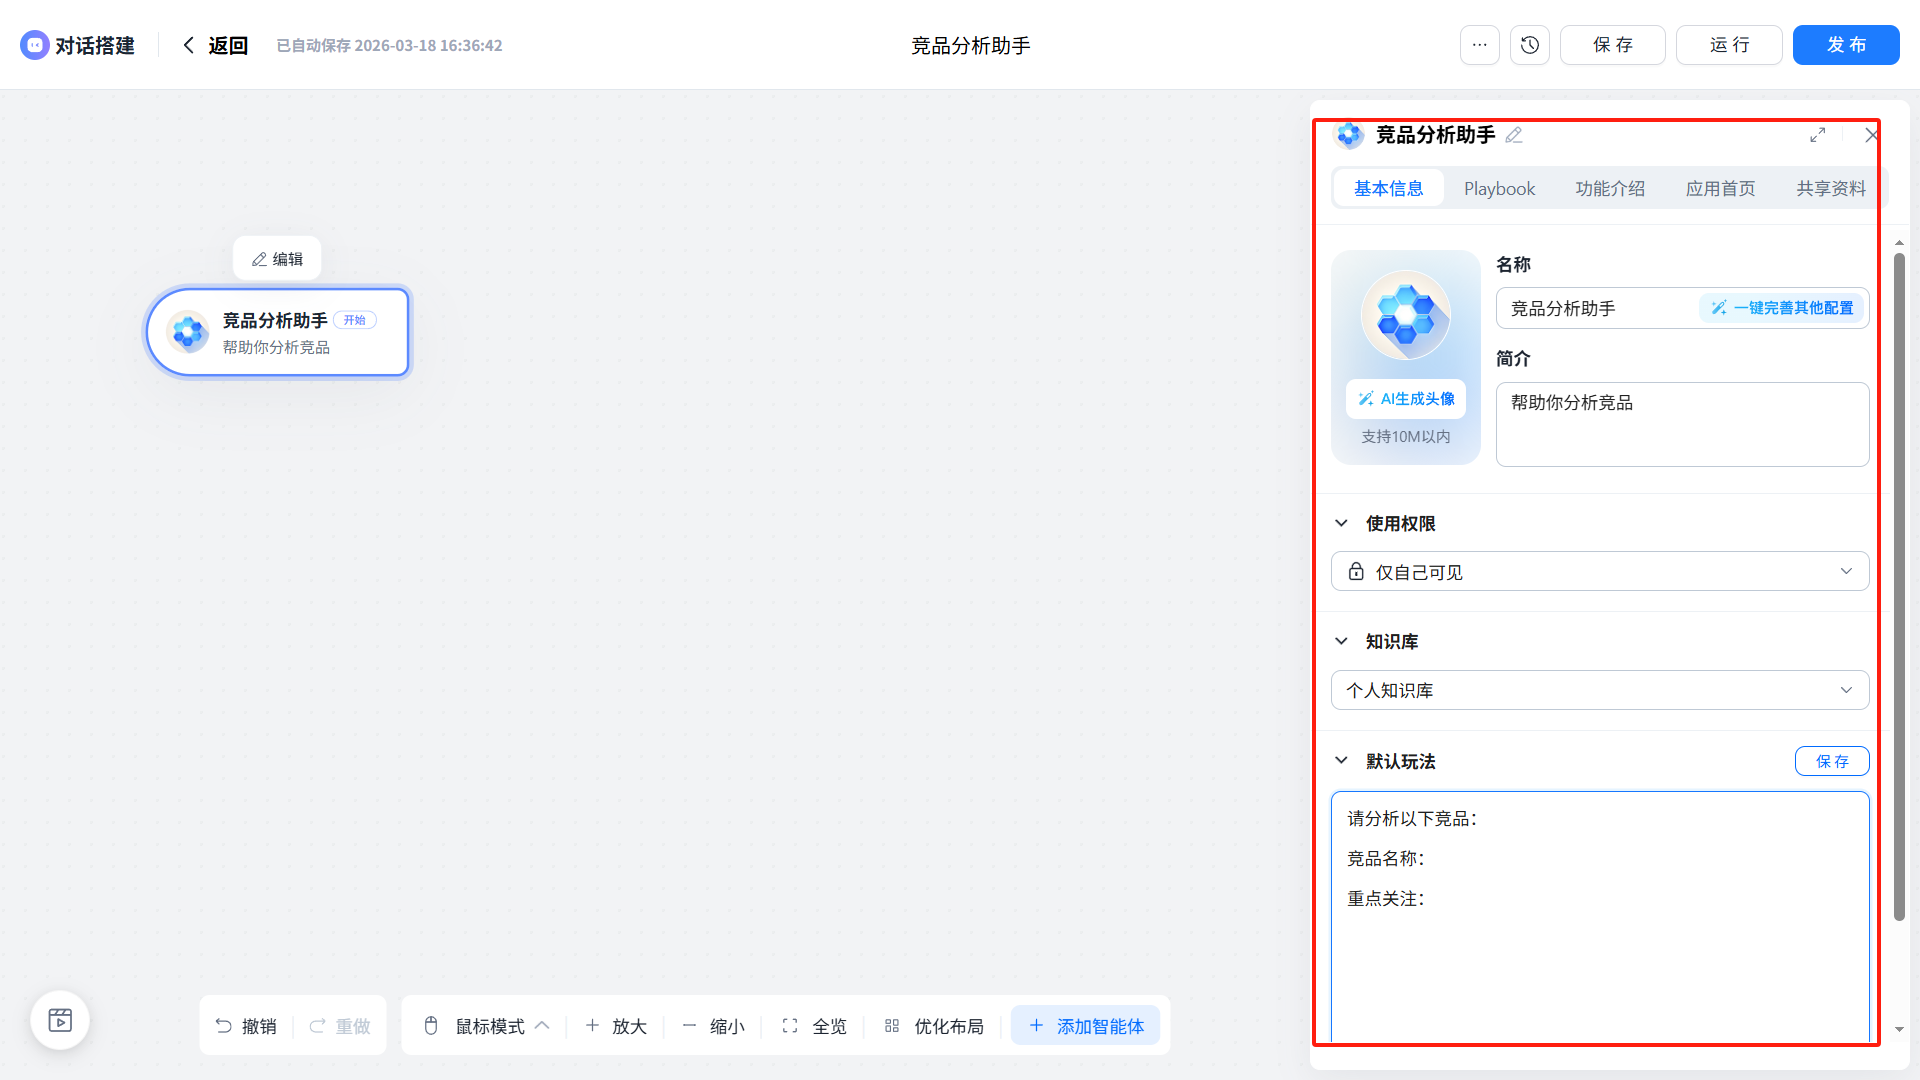The image size is (1920, 1080).
Task: Switch to the Playbook tab
Action: (x=1499, y=188)
